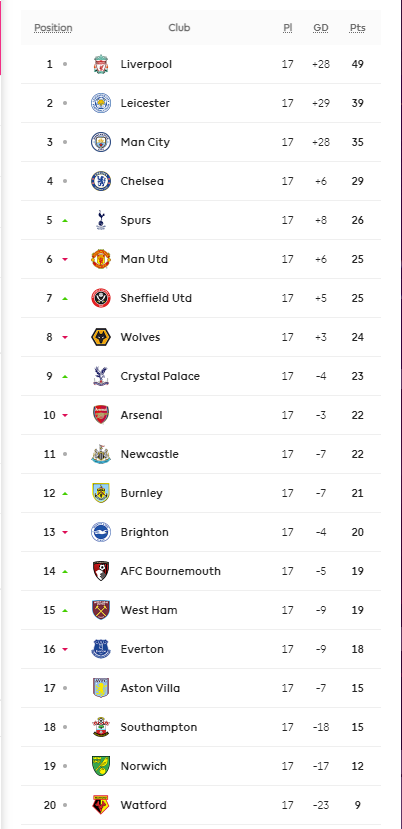Image resolution: width=402 pixels, height=829 pixels.
Task: Open the Aston Villa club link
Action: pyautogui.click(x=150, y=688)
